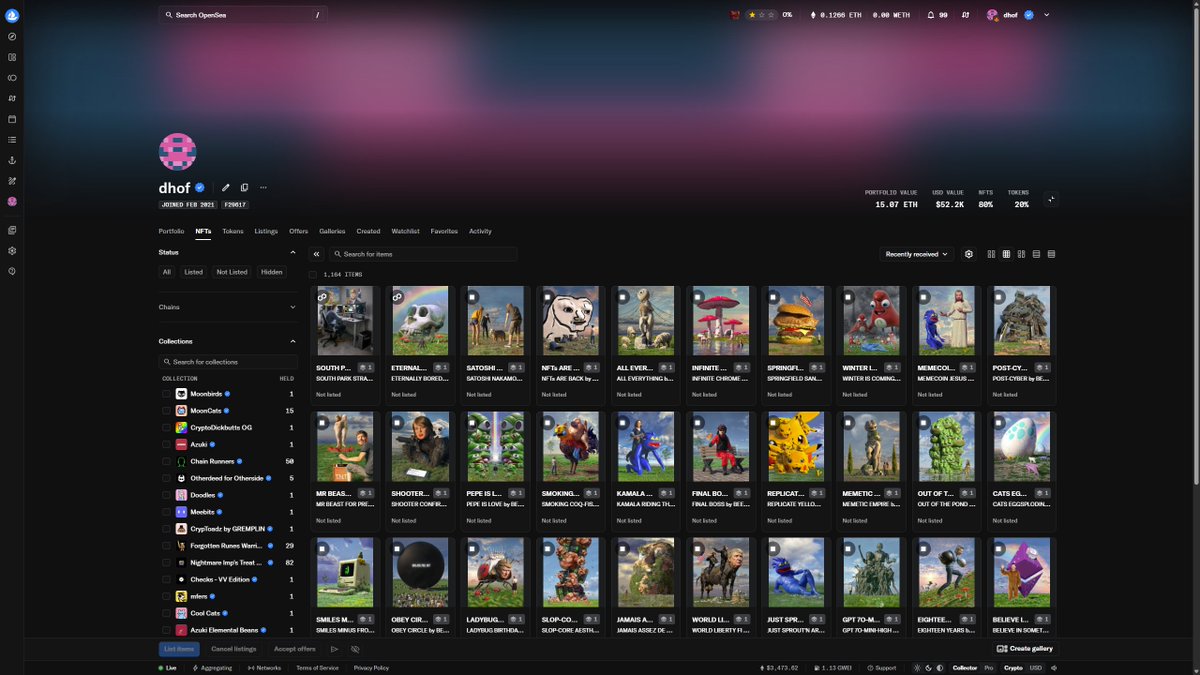The height and width of the screenshot is (675, 1200).
Task: Click the Search for collections field
Action: (228, 362)
